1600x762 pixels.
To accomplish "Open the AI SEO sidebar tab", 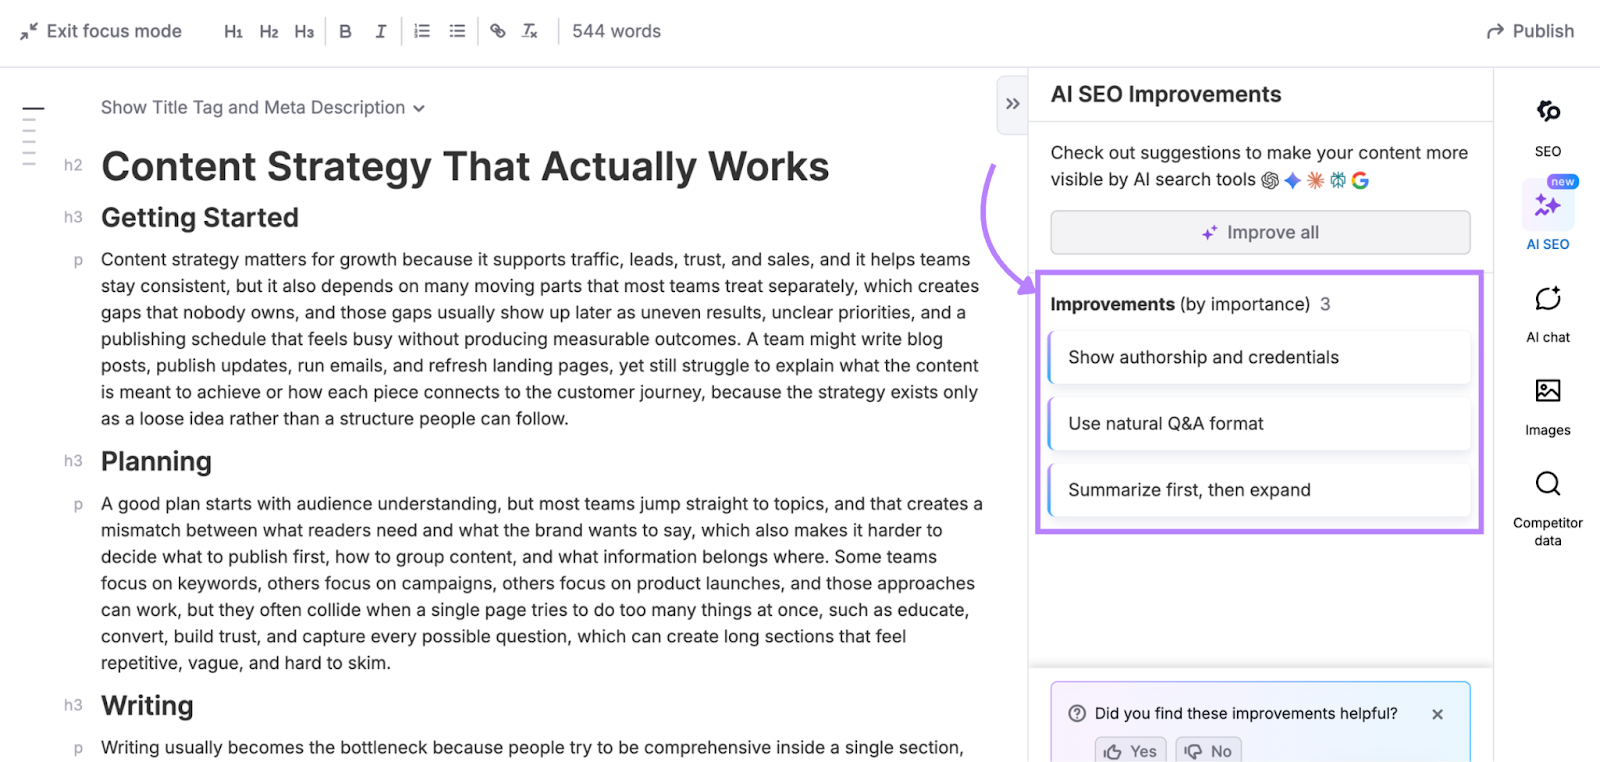I will click(x=1548, y=216).
